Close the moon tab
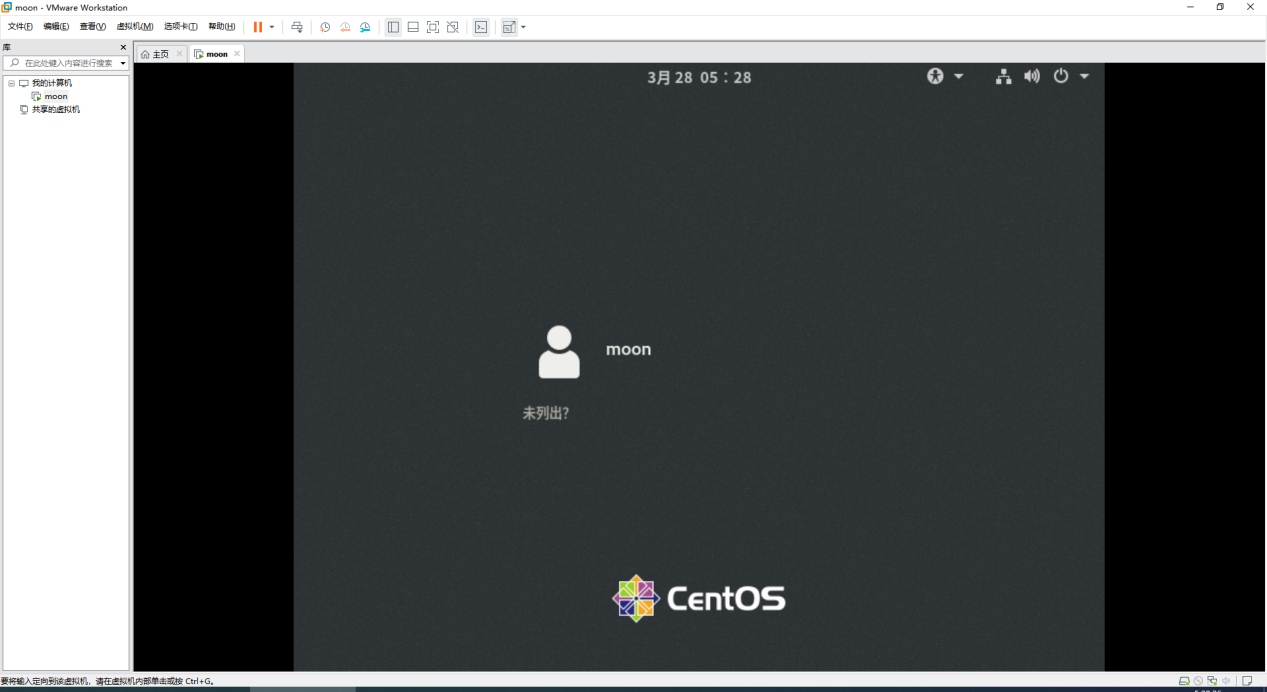 tap(237, 54)
